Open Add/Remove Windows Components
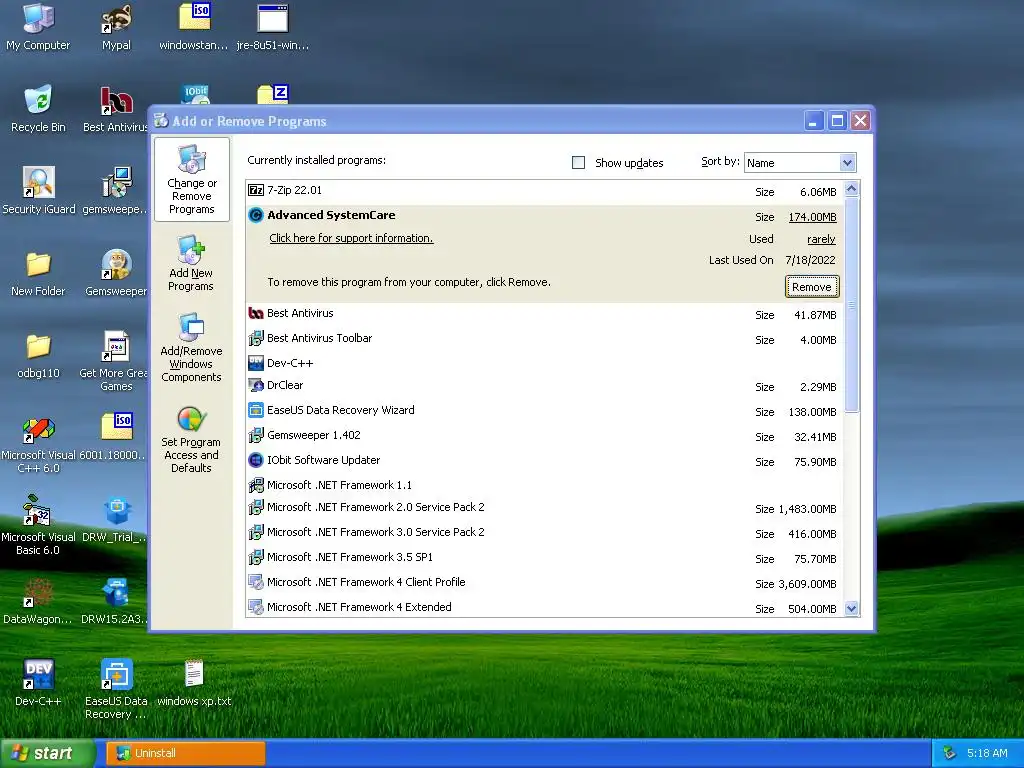Screen dimensions: 1024x768 191,348
